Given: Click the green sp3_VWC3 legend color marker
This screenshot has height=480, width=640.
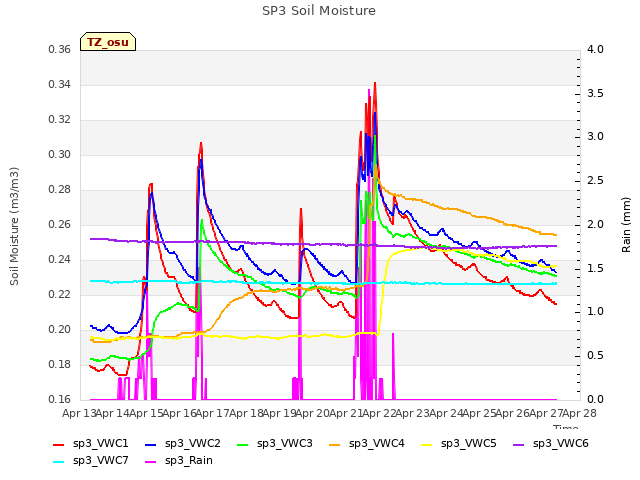Looking at the screenshot, I should 243,444.
